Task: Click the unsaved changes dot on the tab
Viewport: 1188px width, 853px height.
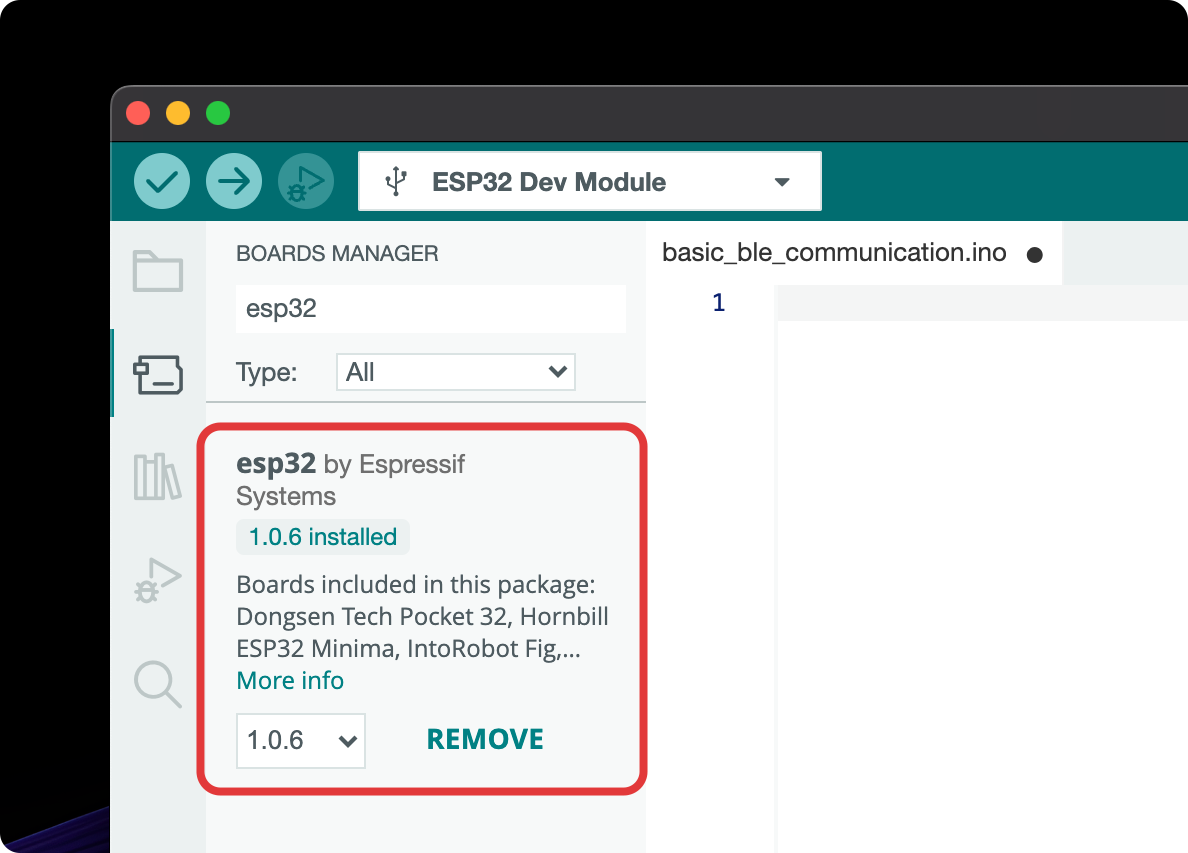Action: coord(1033,254)
